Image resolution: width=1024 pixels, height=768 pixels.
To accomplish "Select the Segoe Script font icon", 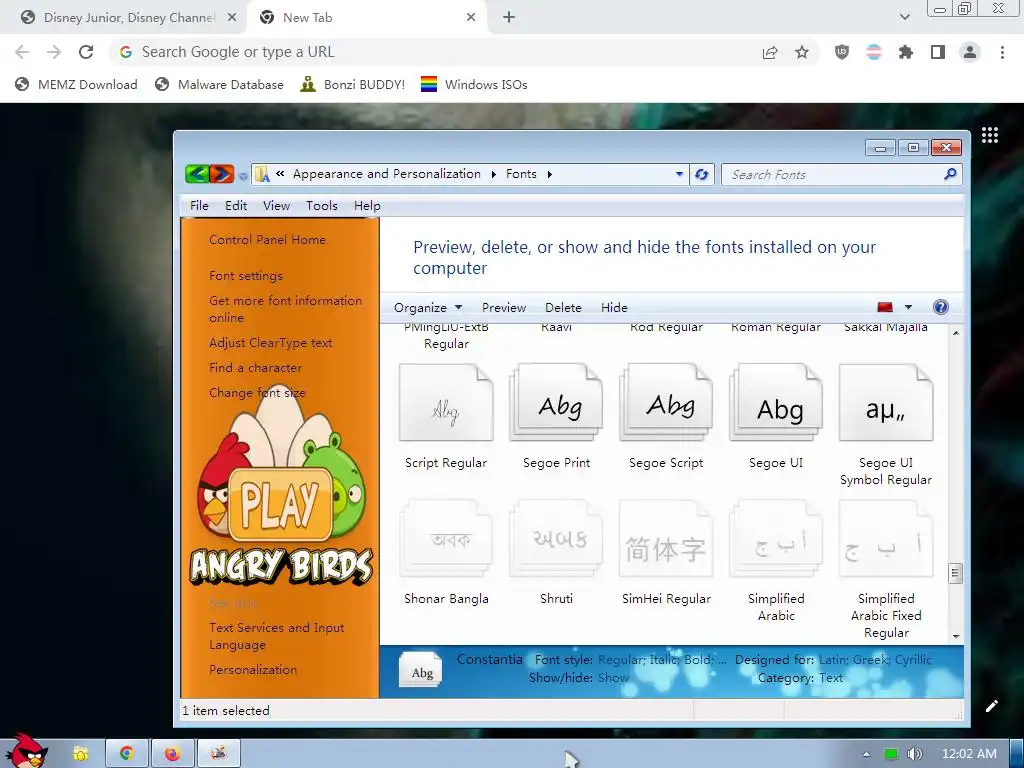I will (x=666, y=403).
